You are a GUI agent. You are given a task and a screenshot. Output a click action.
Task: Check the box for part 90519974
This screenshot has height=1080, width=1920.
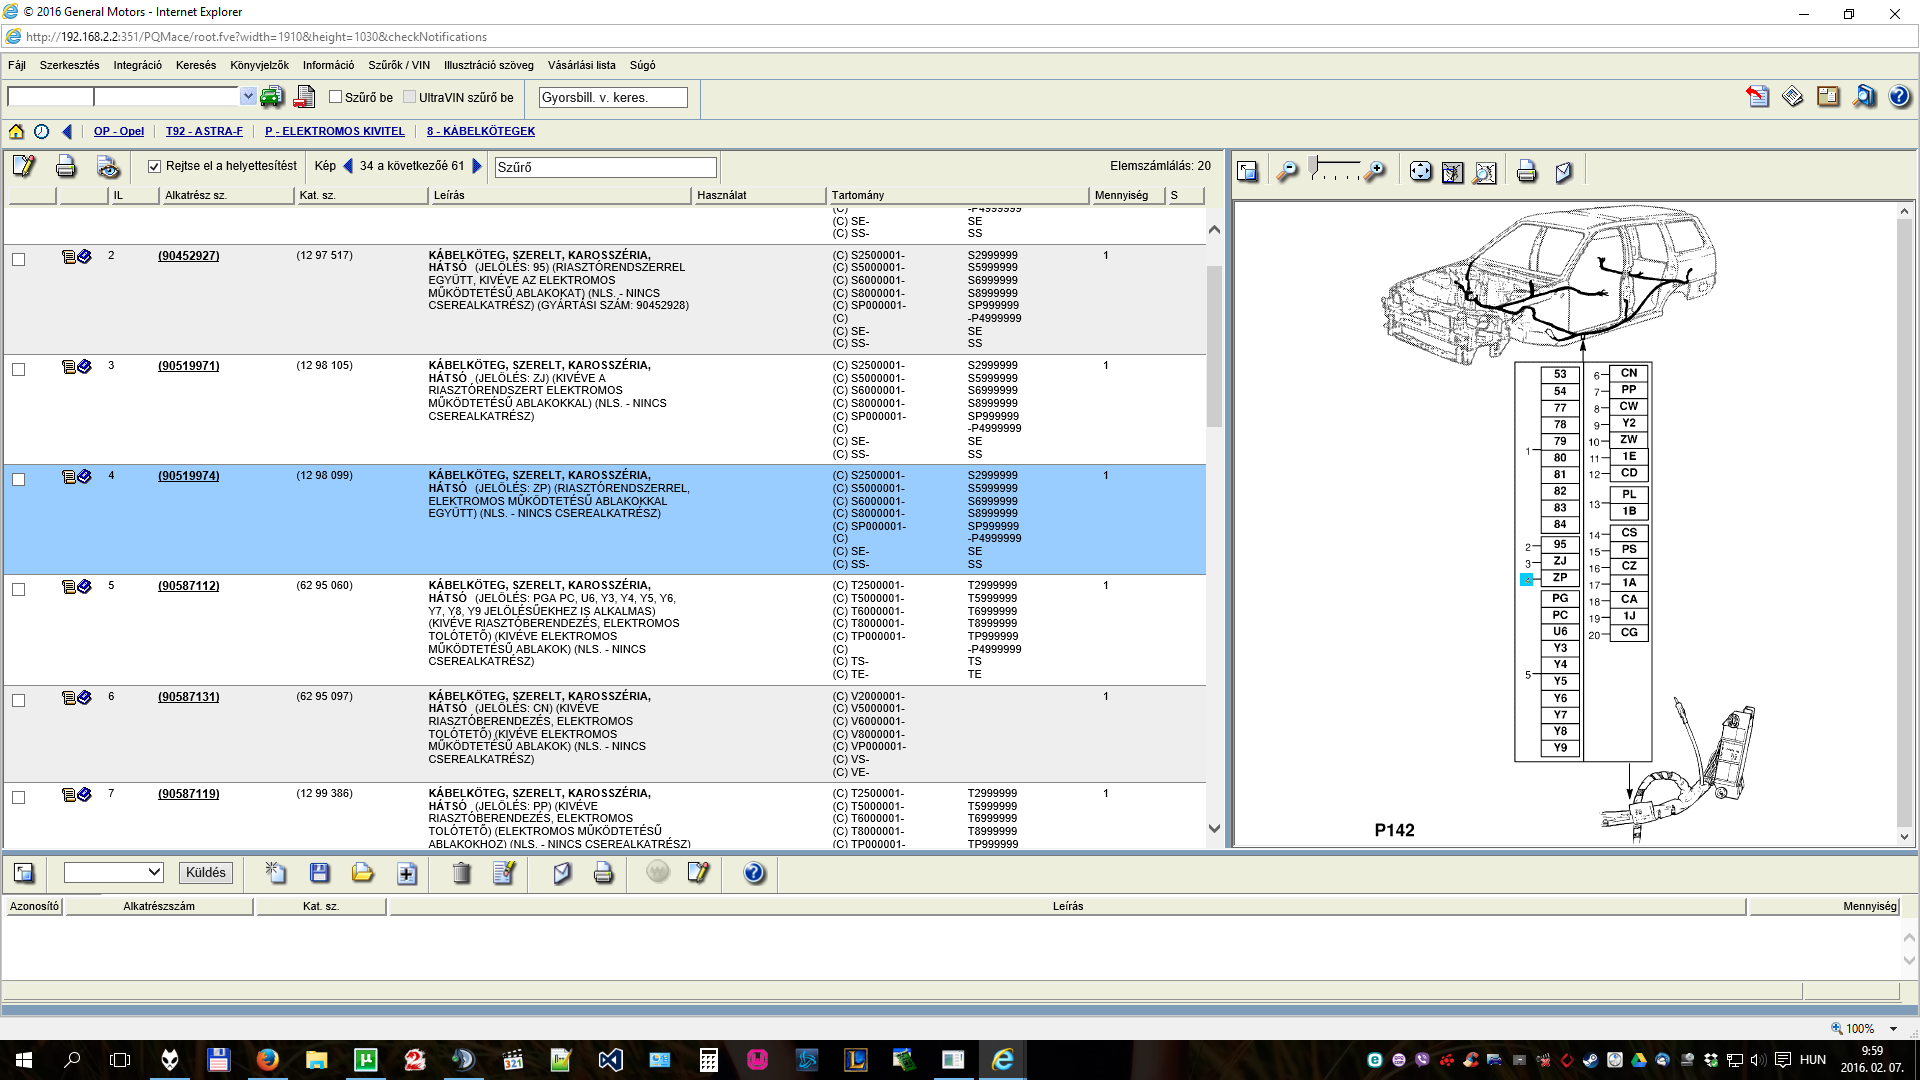coord(18,479)
